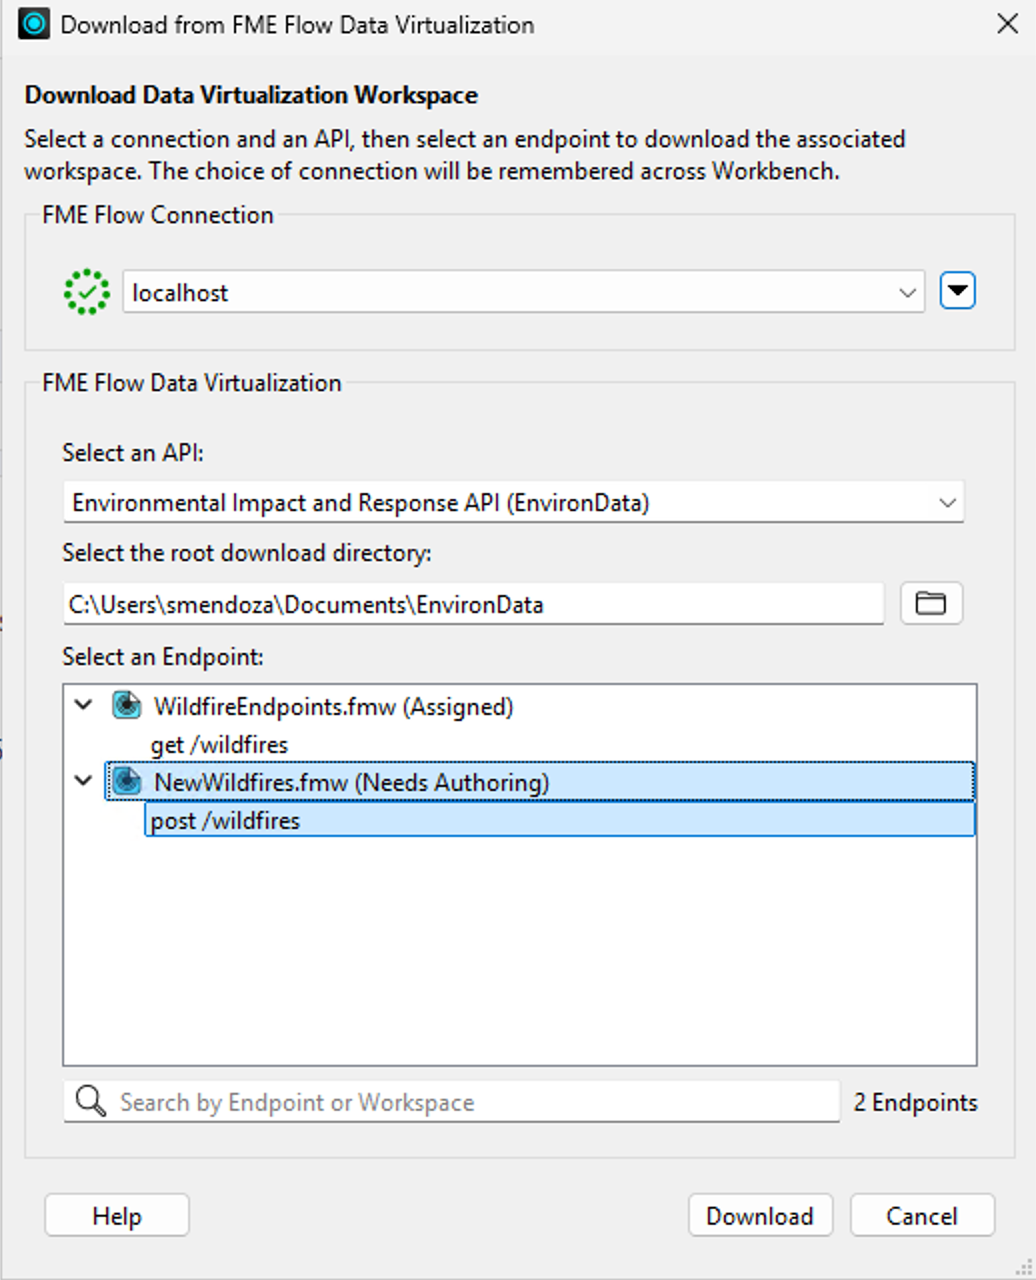
Task: Click the WildfireEndpoints.fmw workspace icon
Action: point(126,706)
